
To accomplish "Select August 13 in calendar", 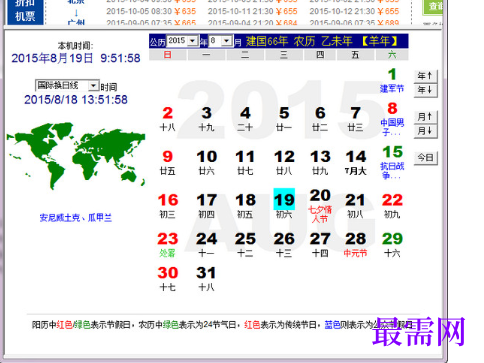I will [320, 162].
